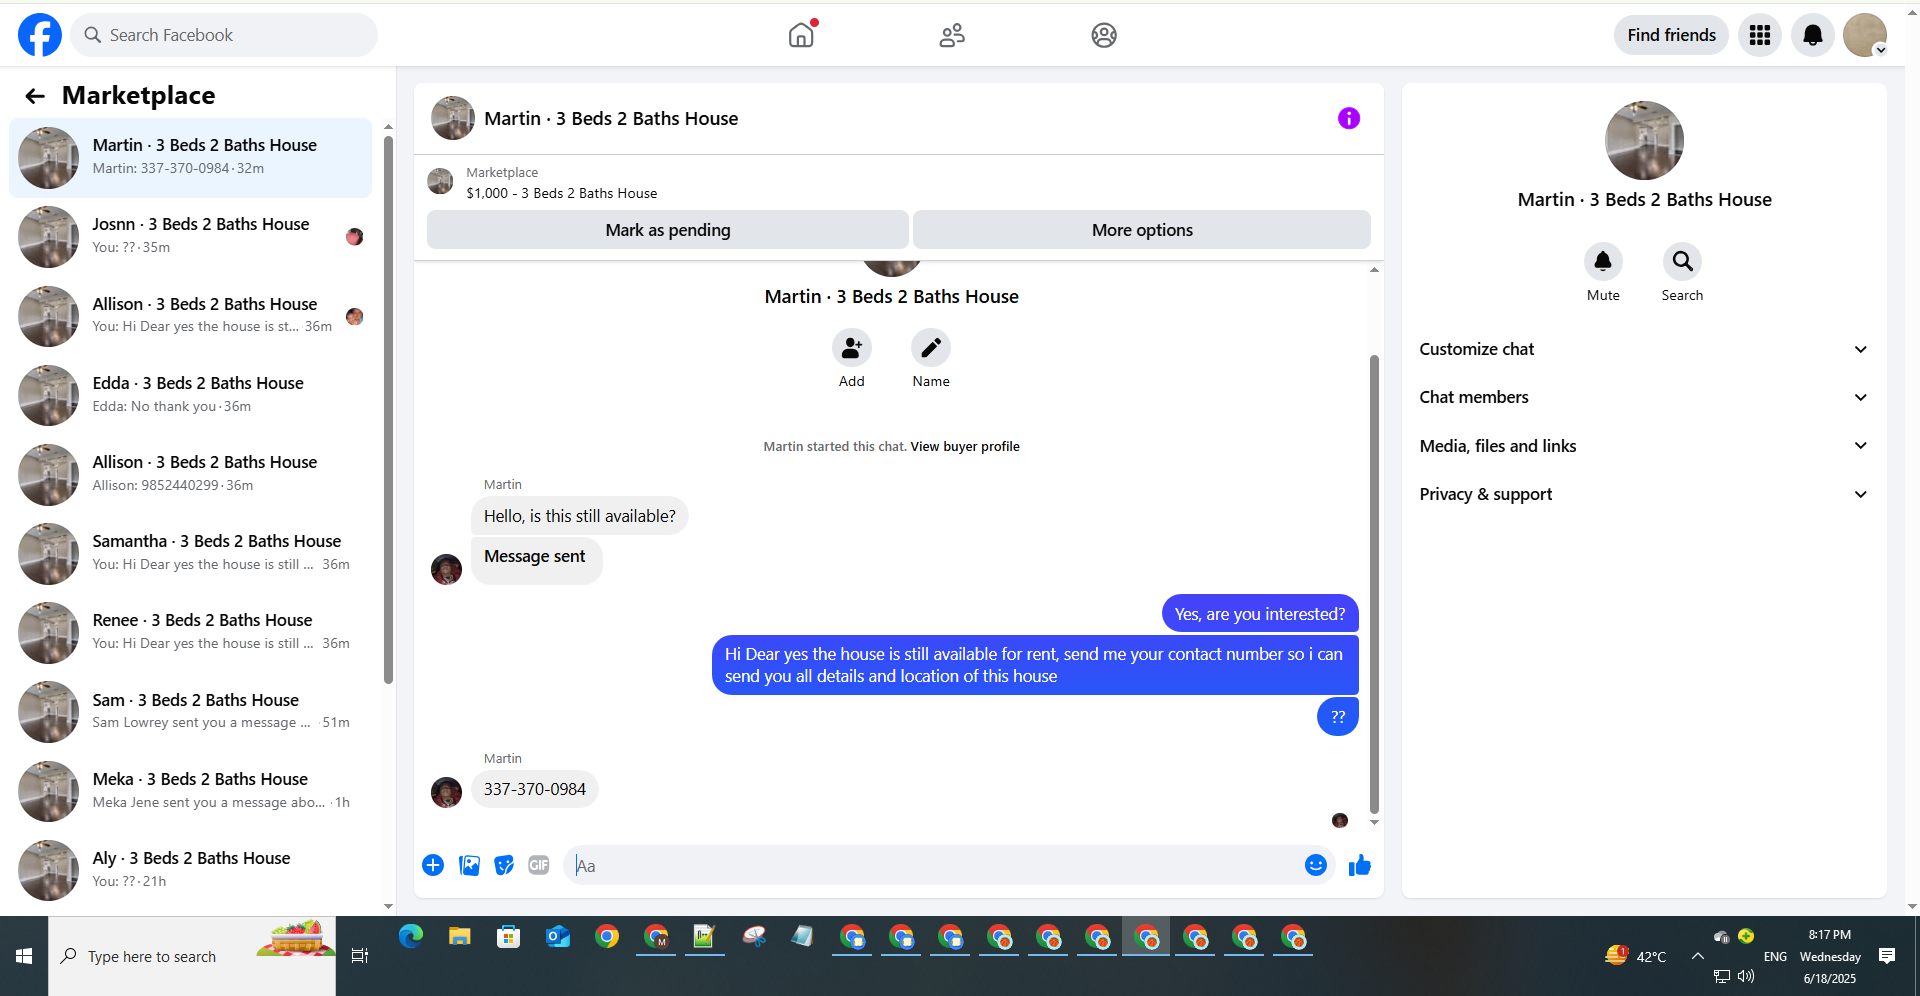1920x996 pixels.
Task: Open the taskbar clock showing 8:17 PM
Action: pos(1830,956)
